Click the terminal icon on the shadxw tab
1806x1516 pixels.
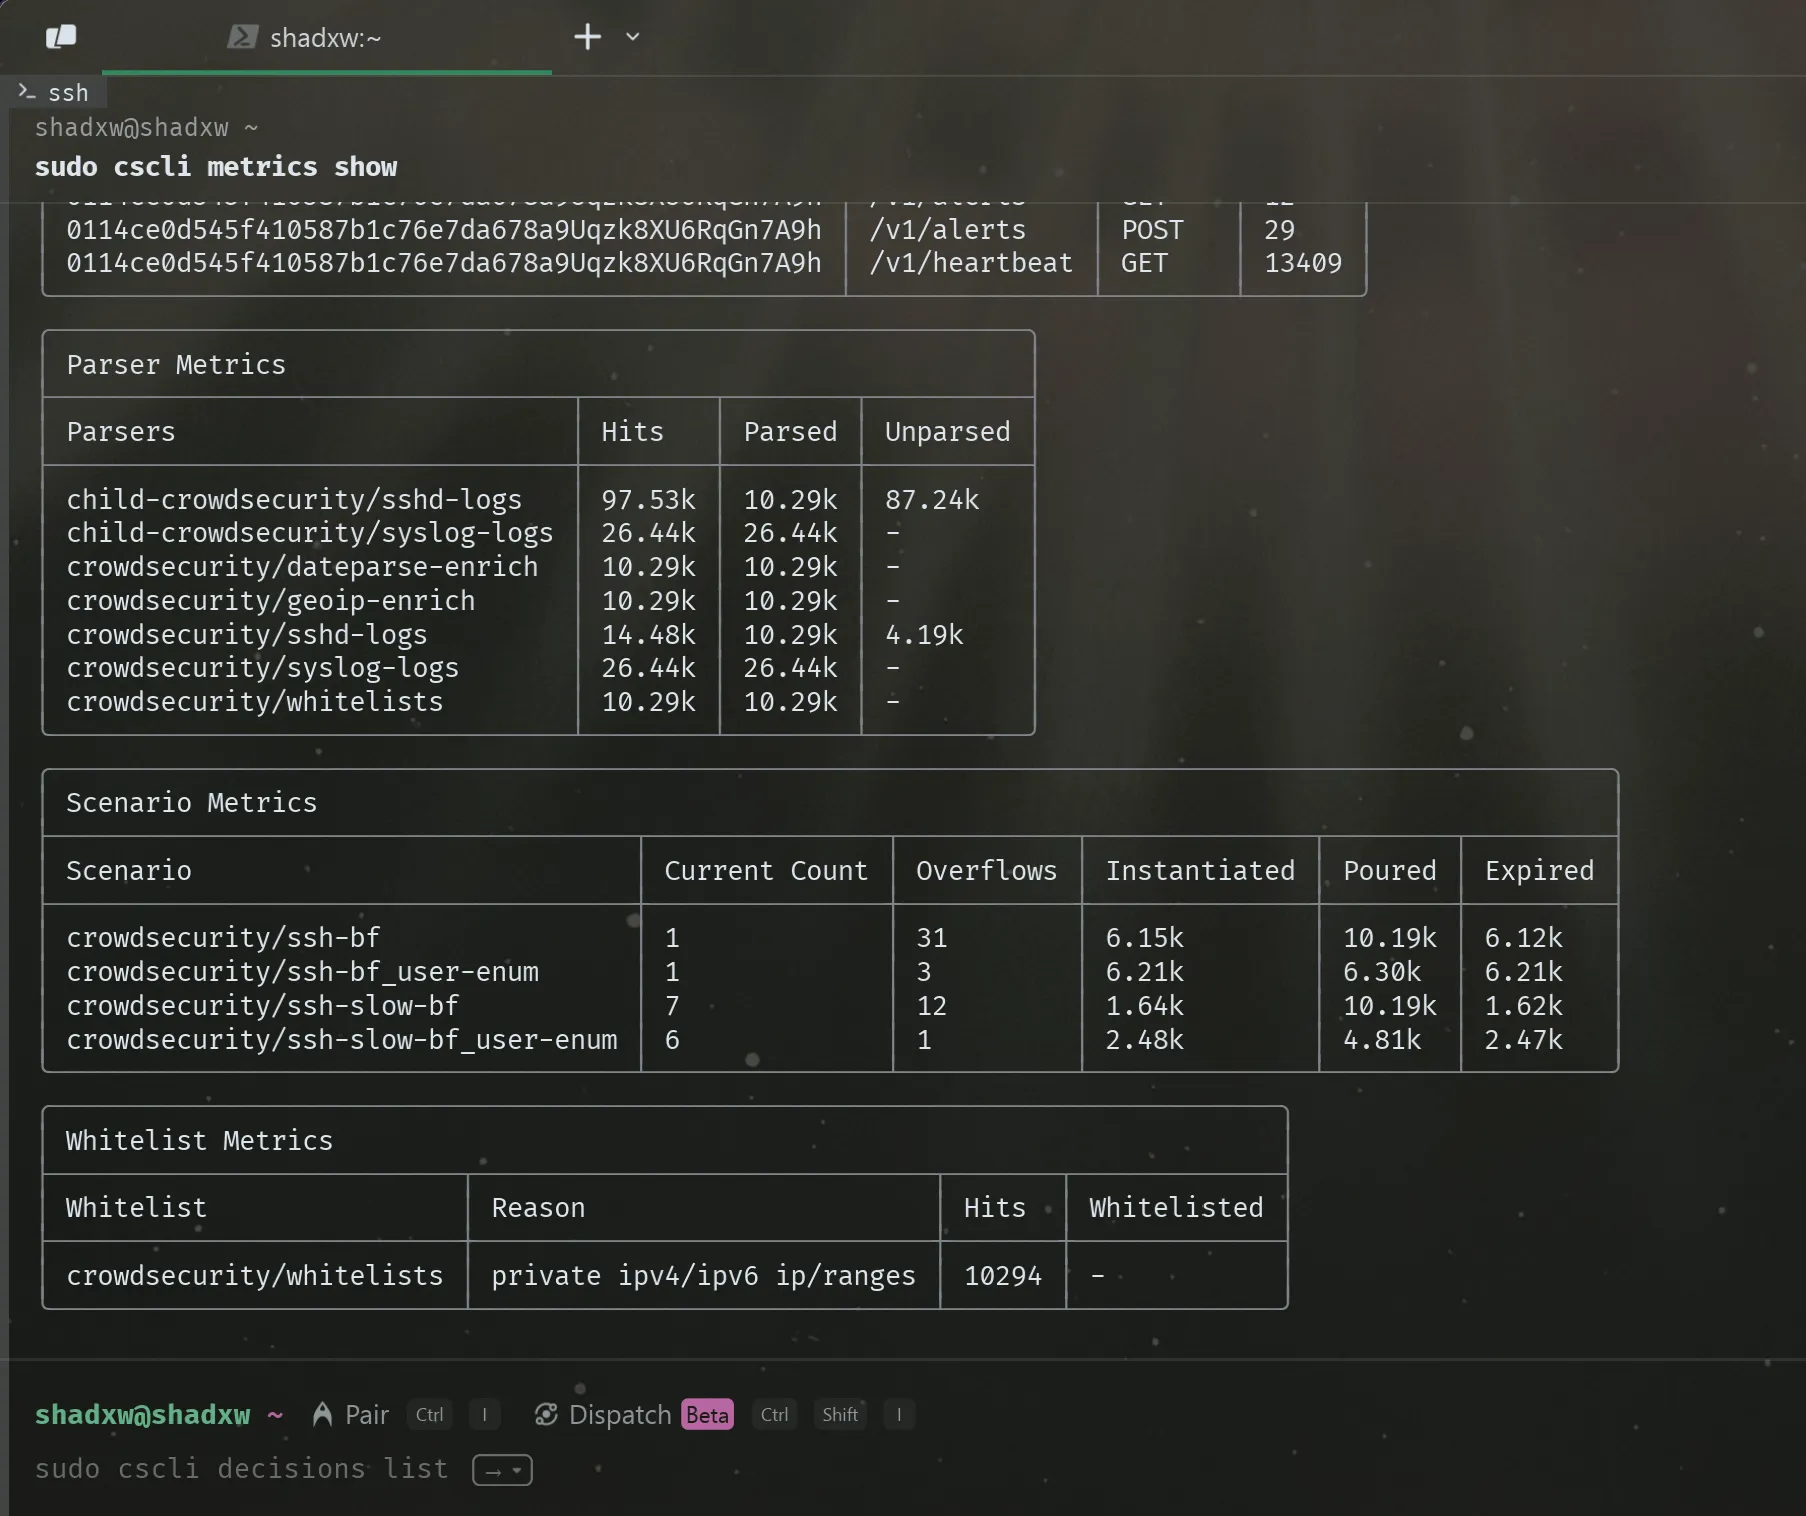(x=242, y=37)
